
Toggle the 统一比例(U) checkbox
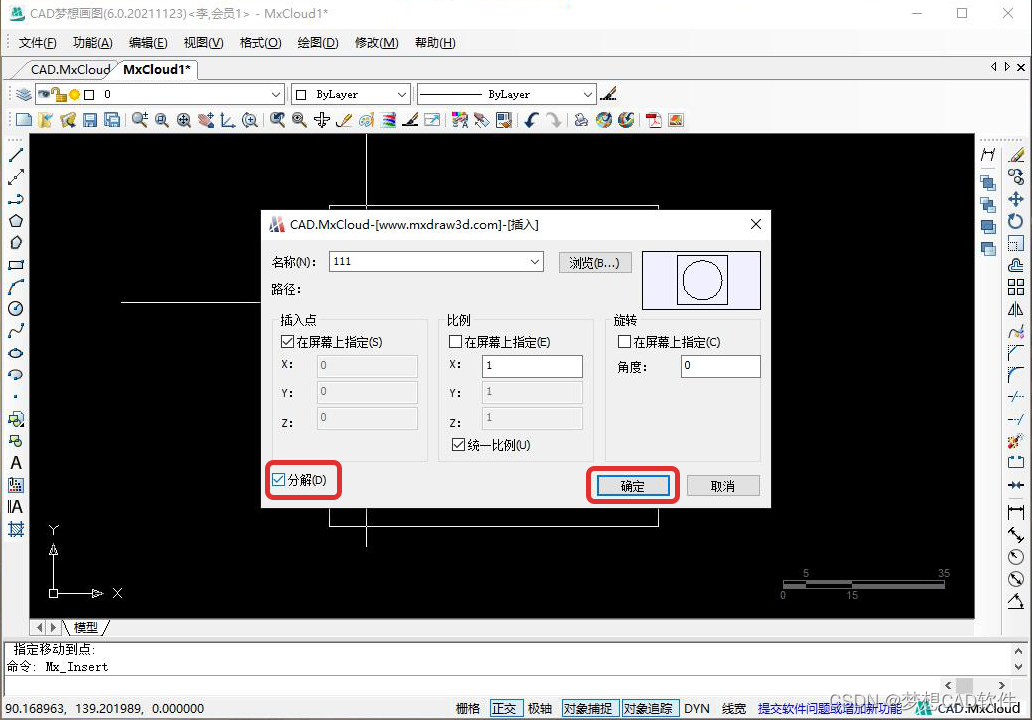pos(459,445)
